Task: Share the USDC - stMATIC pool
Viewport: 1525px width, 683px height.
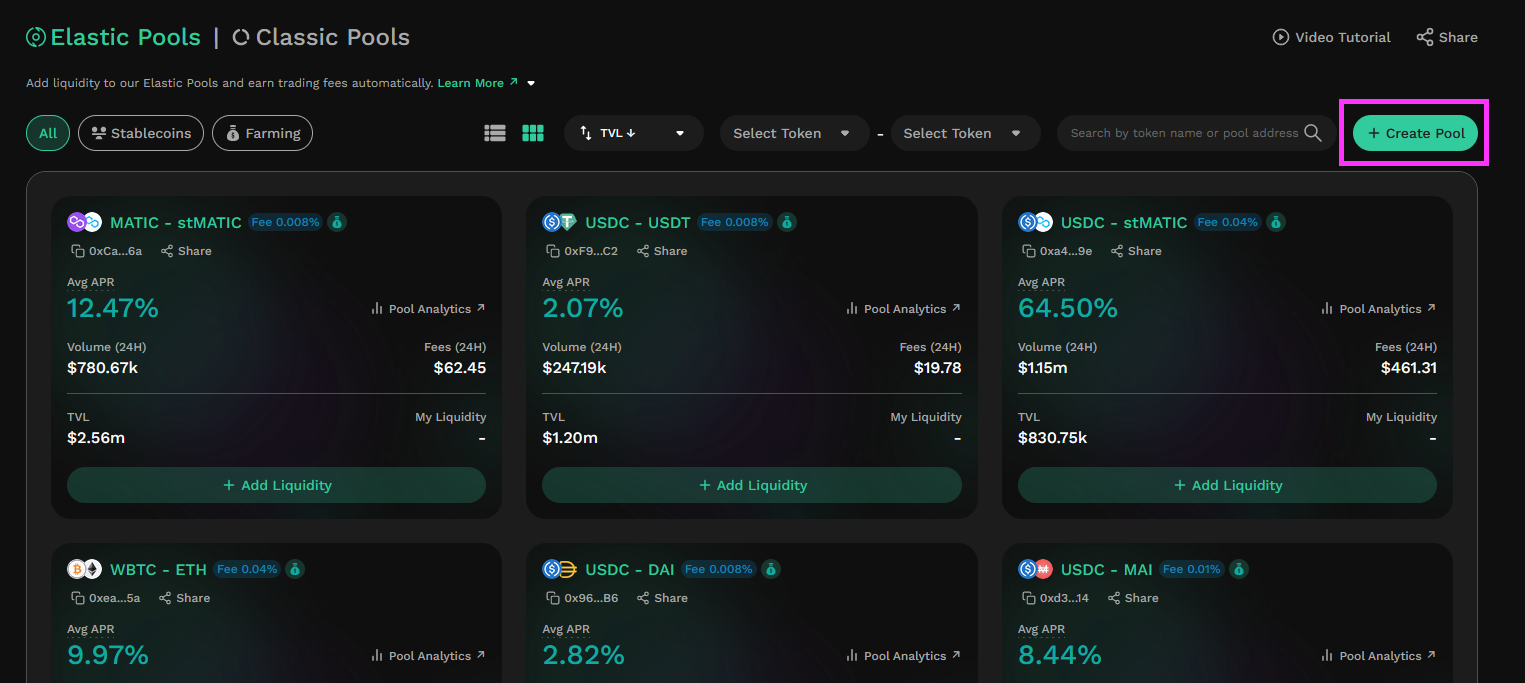Action: (1136, 251)
